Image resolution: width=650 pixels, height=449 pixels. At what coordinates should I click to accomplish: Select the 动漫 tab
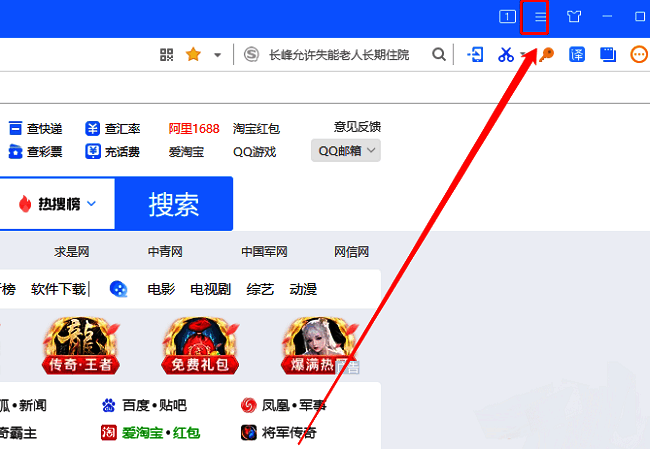303,289
